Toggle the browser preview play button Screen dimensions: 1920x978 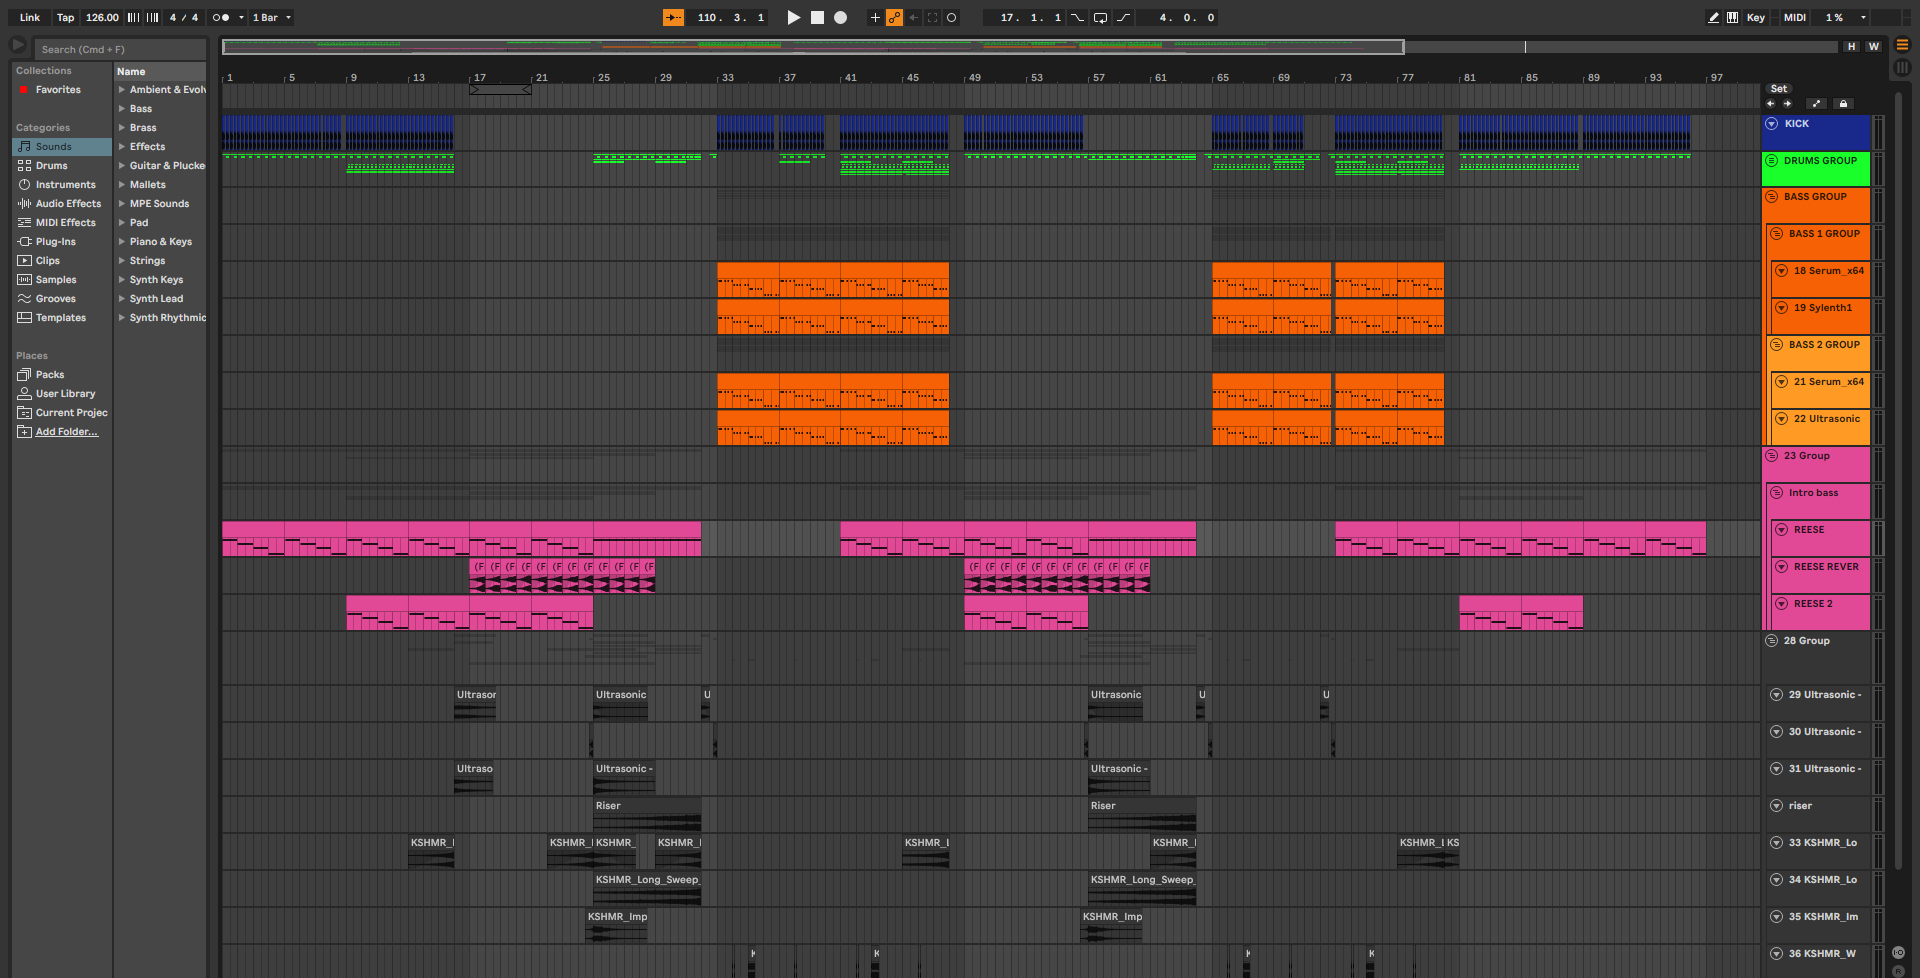pos(17,45)
